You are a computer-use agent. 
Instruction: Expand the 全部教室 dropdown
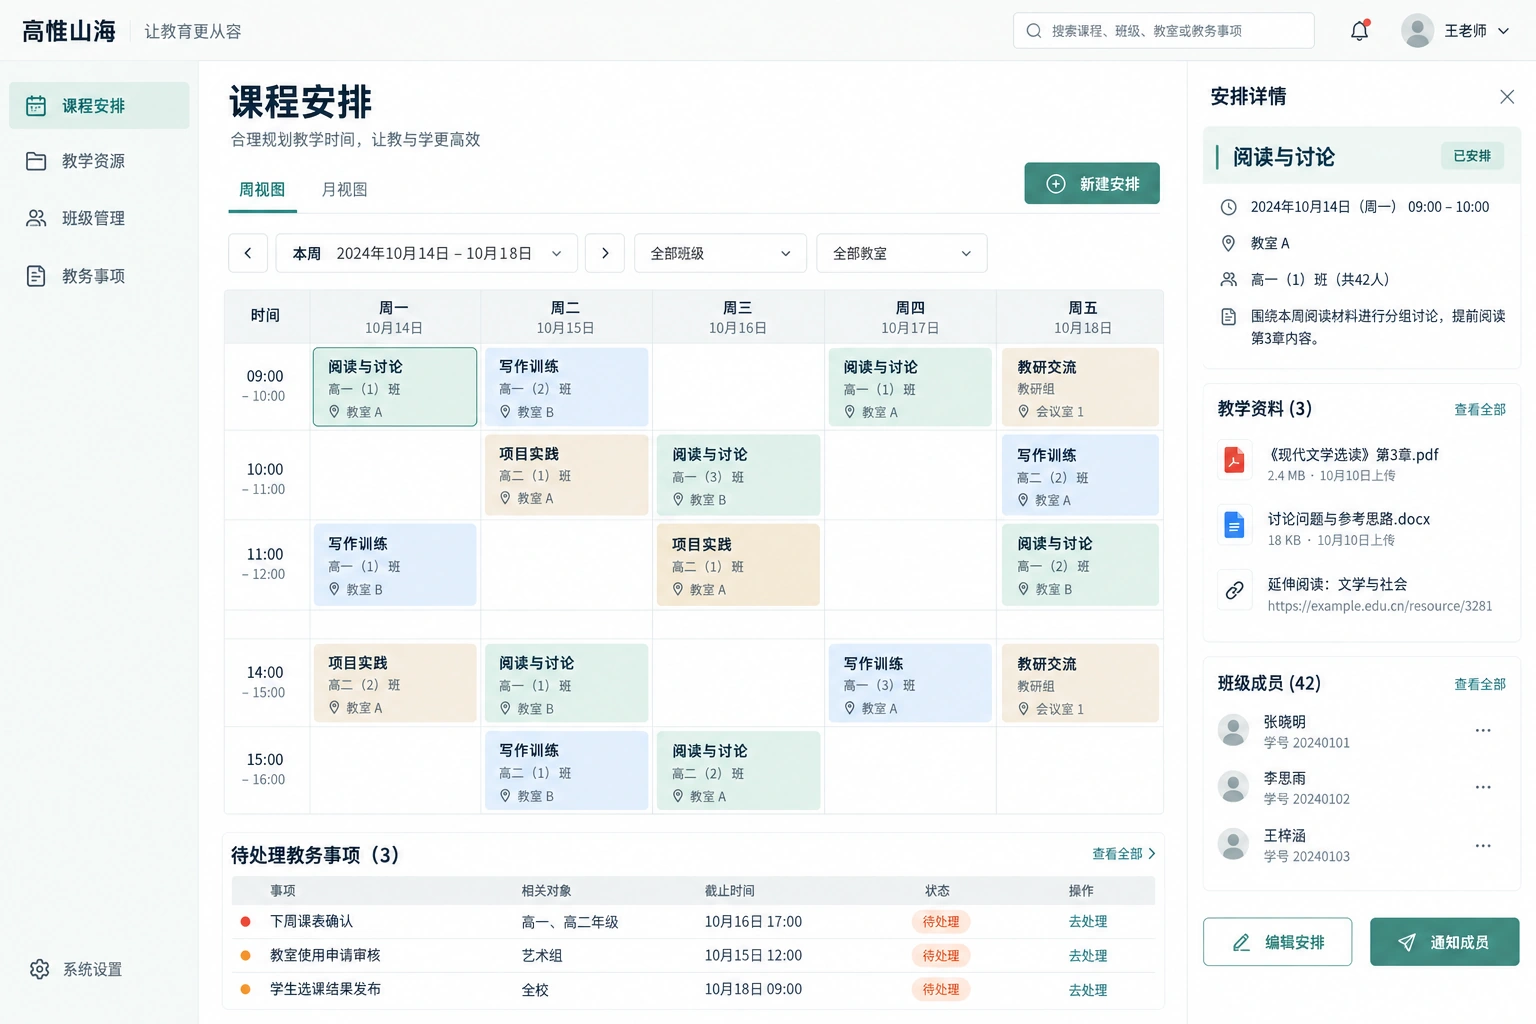click(902, 253)
